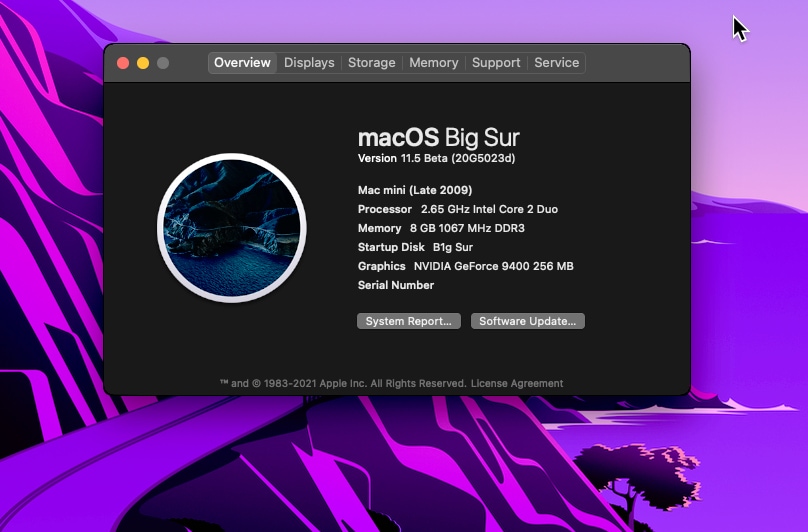
Task: Click the macOS Big Sur title
Action: (x=439, y=138)
